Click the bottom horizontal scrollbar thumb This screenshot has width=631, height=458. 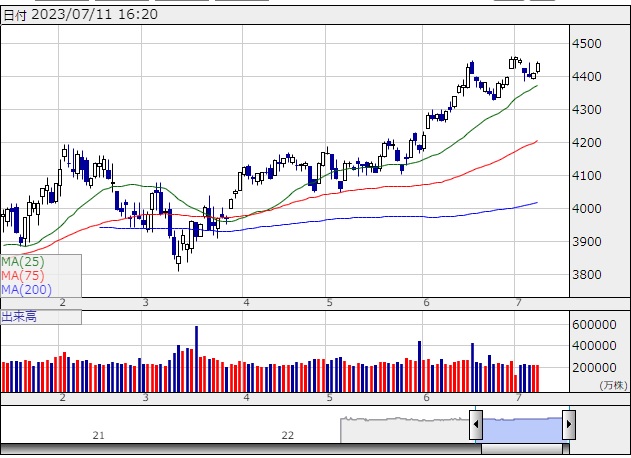pos(522,449)
